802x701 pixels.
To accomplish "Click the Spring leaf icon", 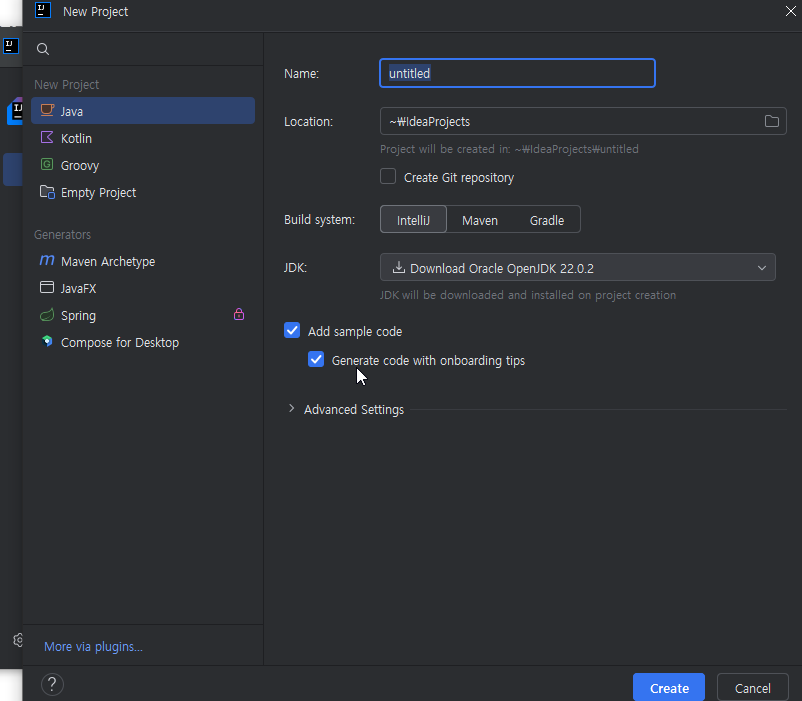I will [x=47, y=315].
